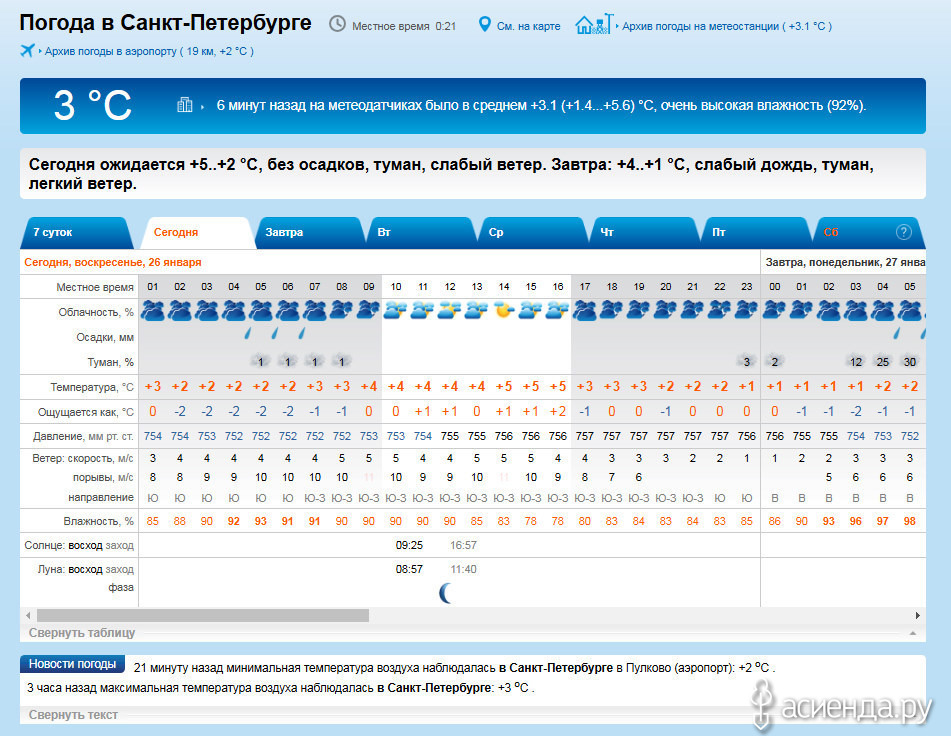The image size is (951, 736).
Task: Click temperature '+5' at today 14:00
Action: pos(503,386)
